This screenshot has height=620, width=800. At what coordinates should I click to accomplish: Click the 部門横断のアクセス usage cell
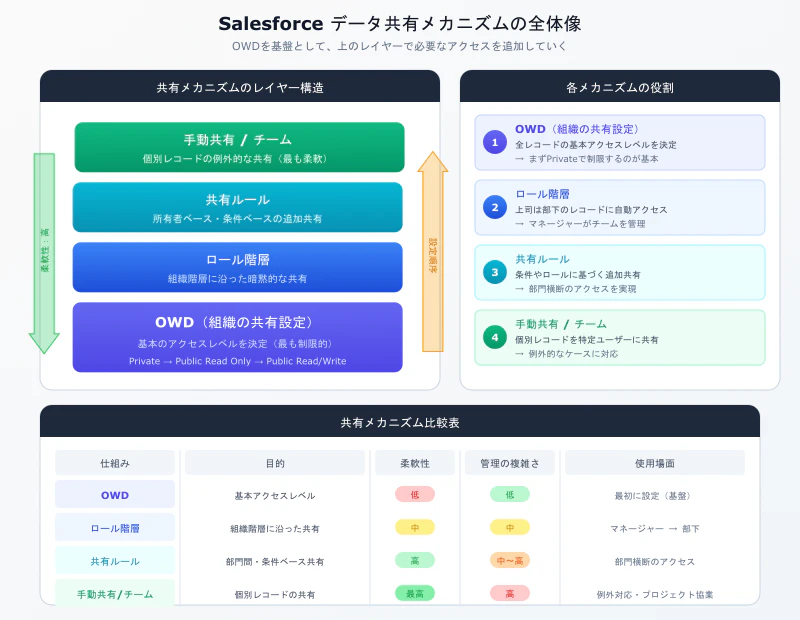point(655,562)
